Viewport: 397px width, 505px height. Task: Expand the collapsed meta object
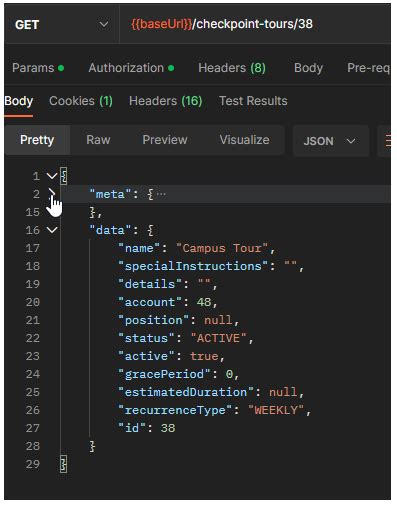52,192
